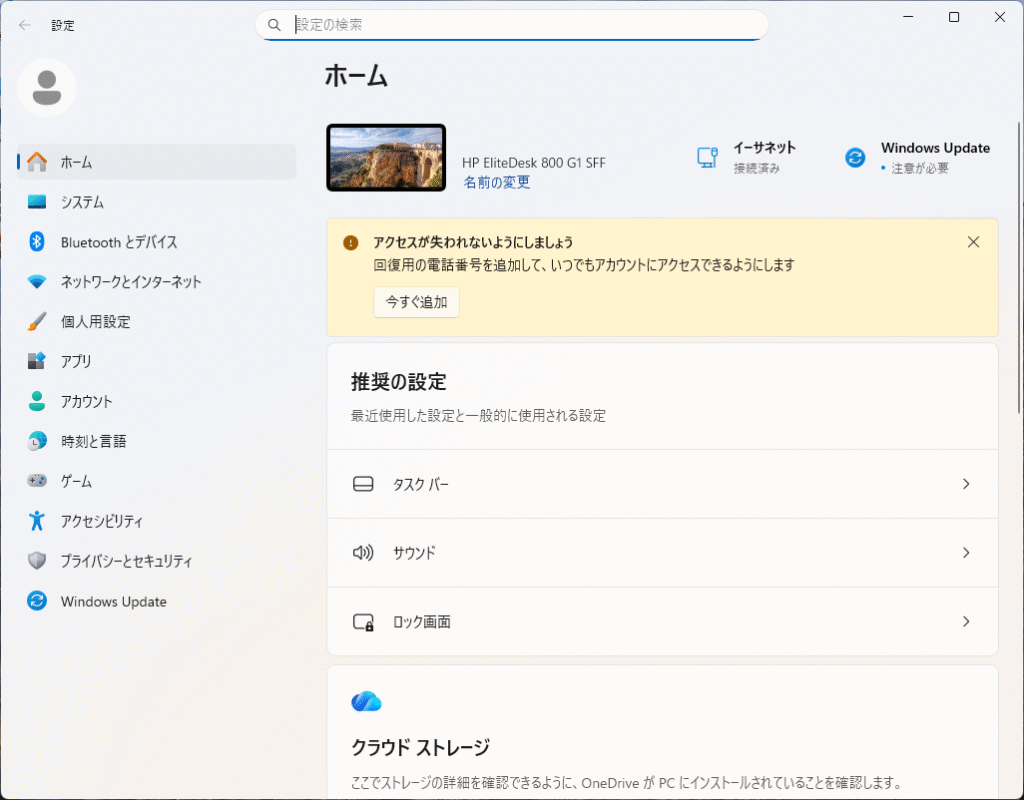Open the ゲーム controller icon

tap(37, 481)
